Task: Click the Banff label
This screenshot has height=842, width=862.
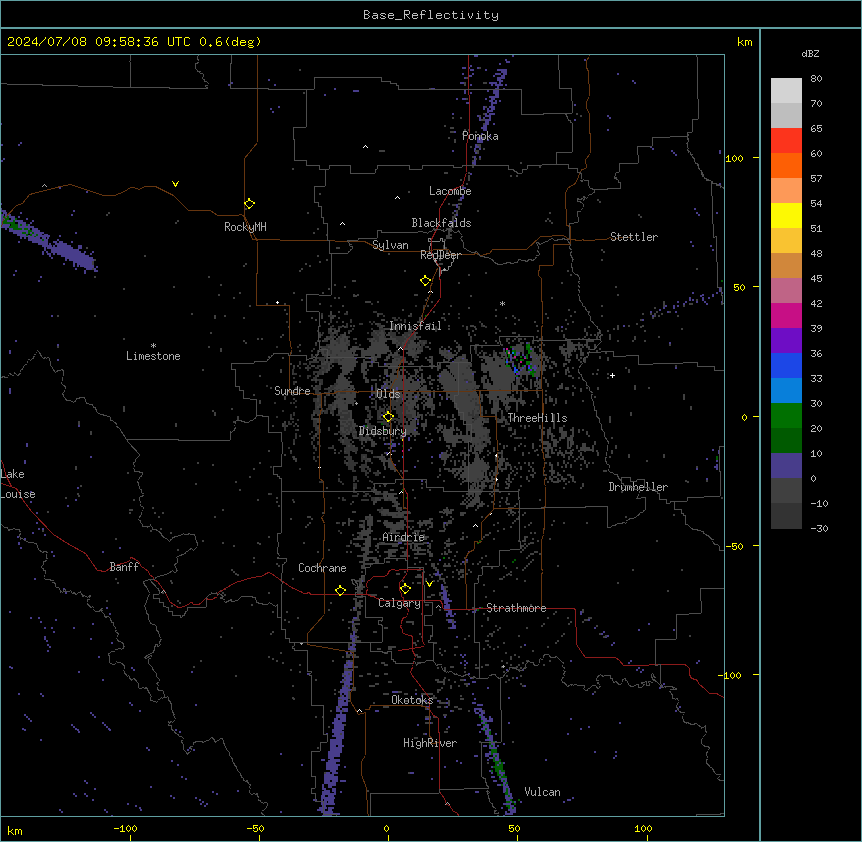Action: [124, 567]
